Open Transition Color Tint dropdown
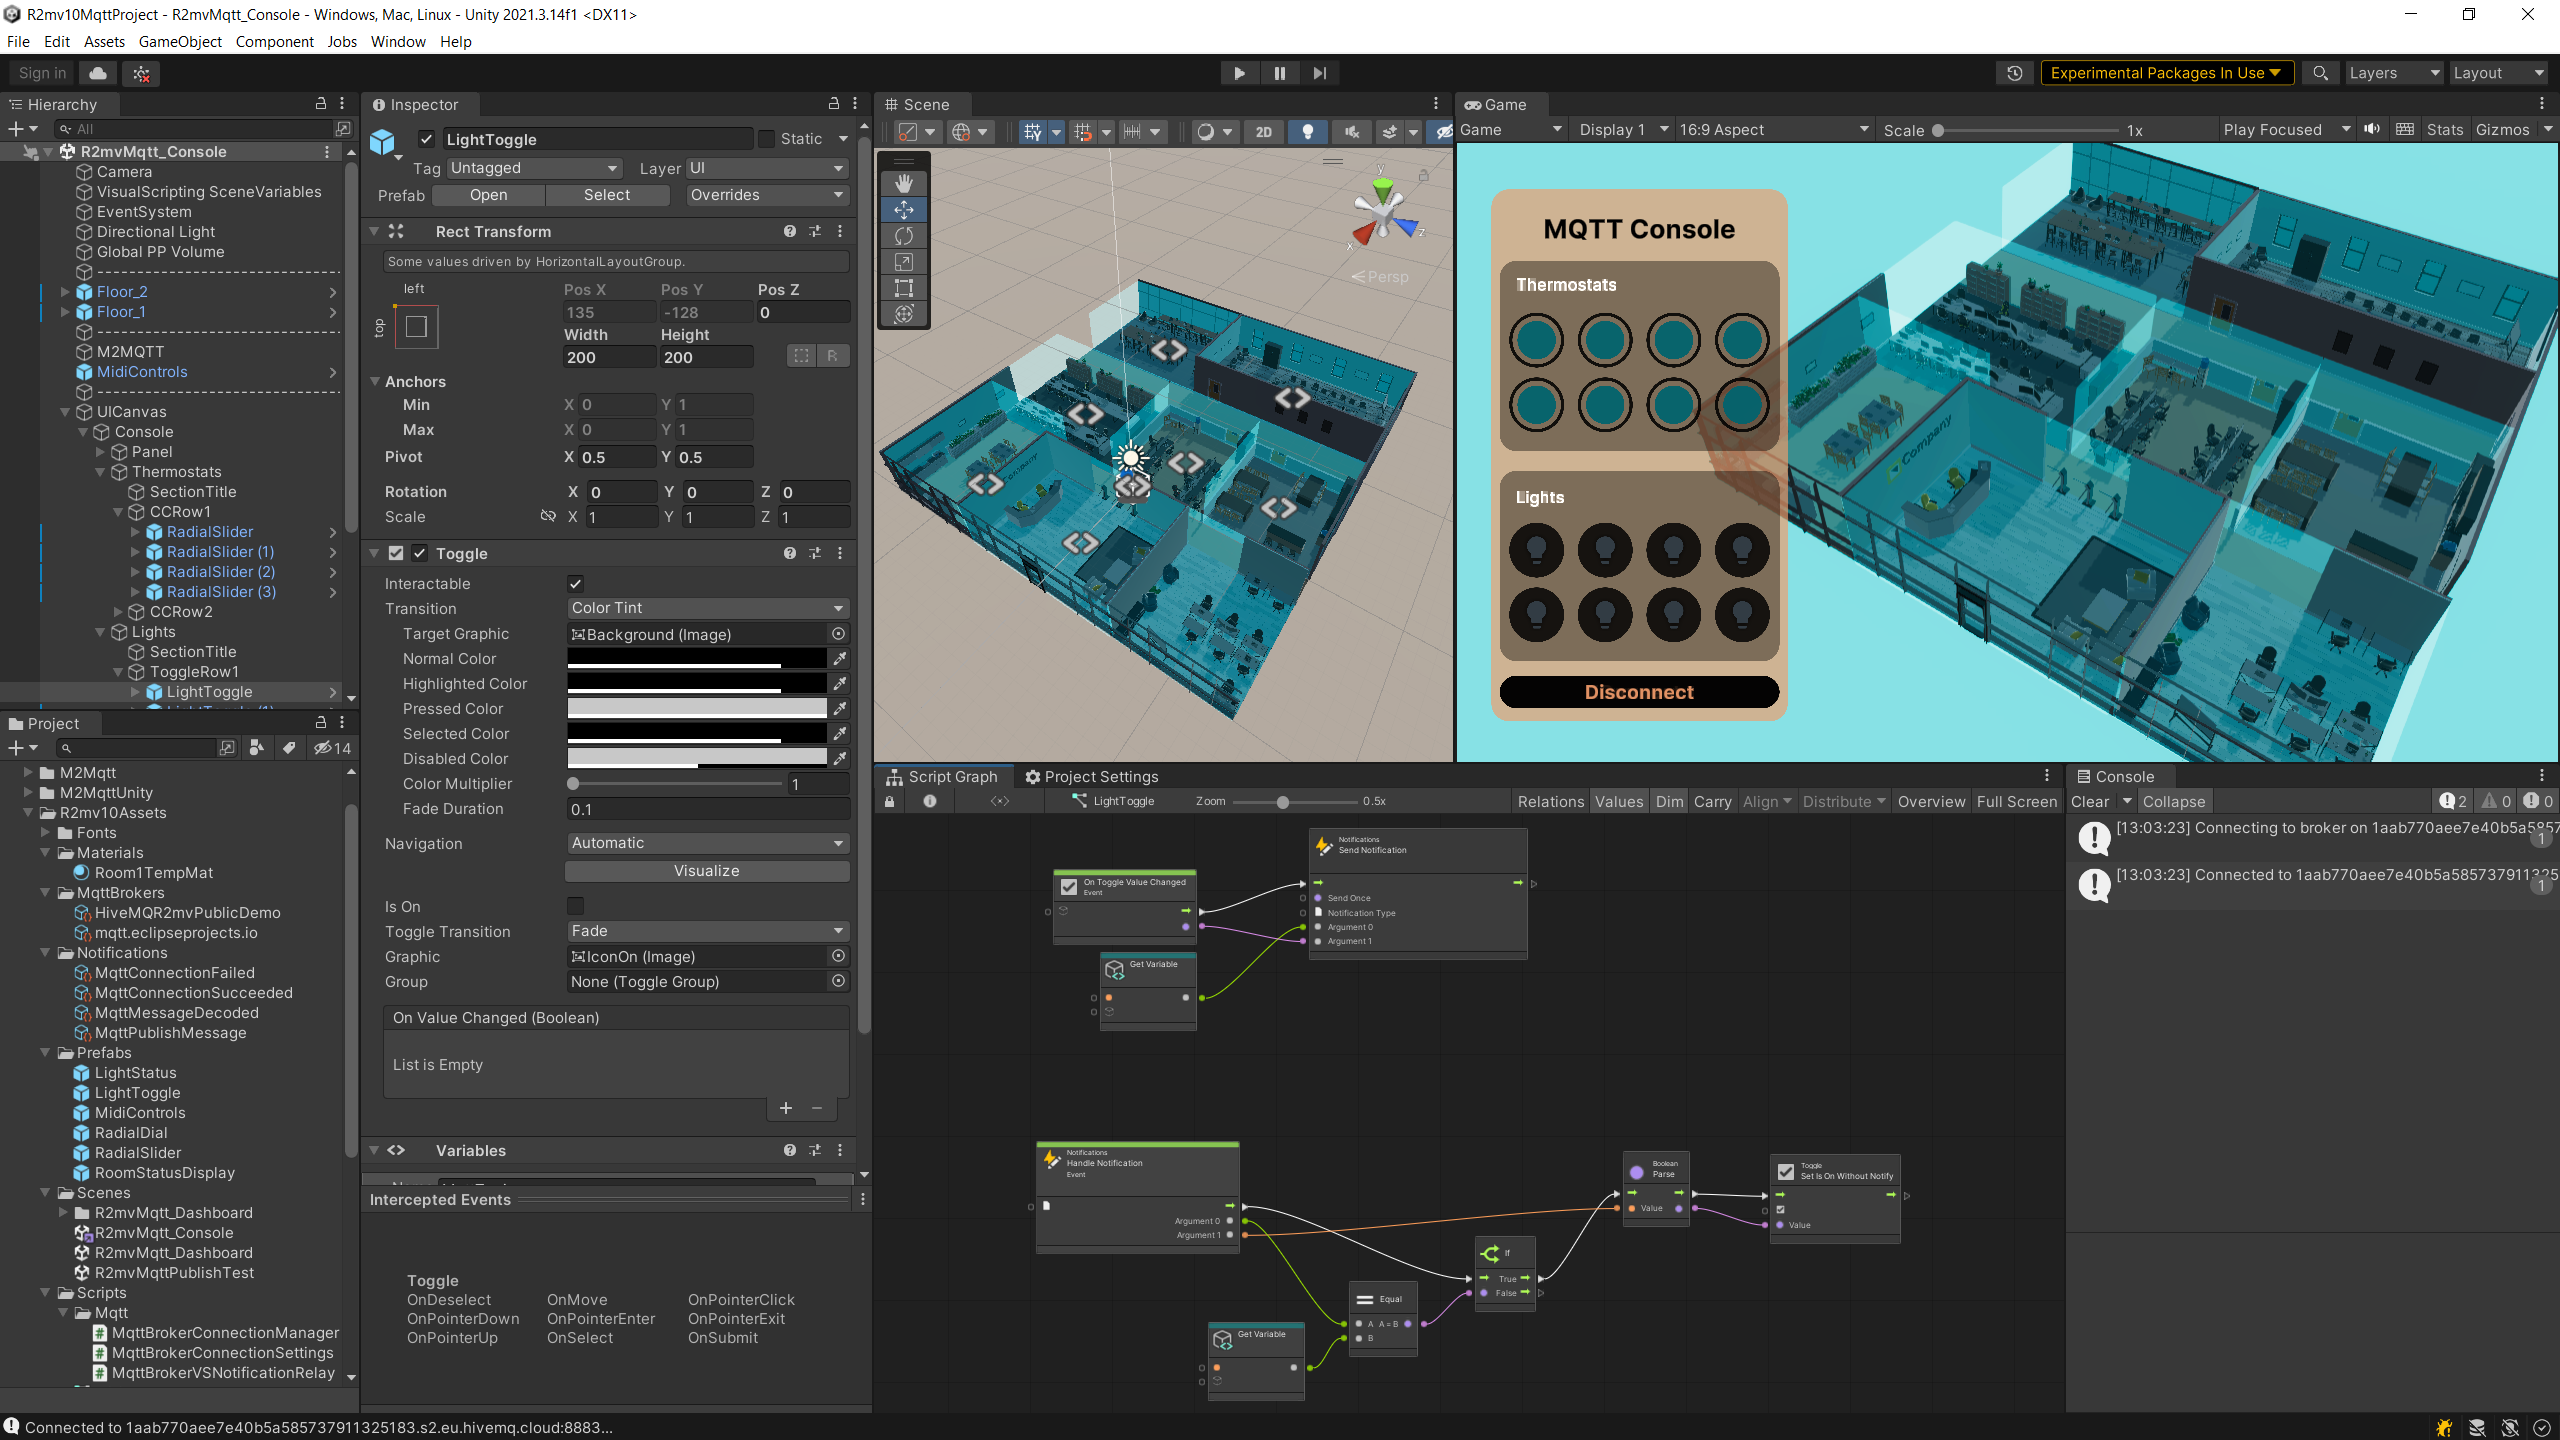Viewport: 2560px width, 1440px height. pyautogui.click(x=707, y=608)
